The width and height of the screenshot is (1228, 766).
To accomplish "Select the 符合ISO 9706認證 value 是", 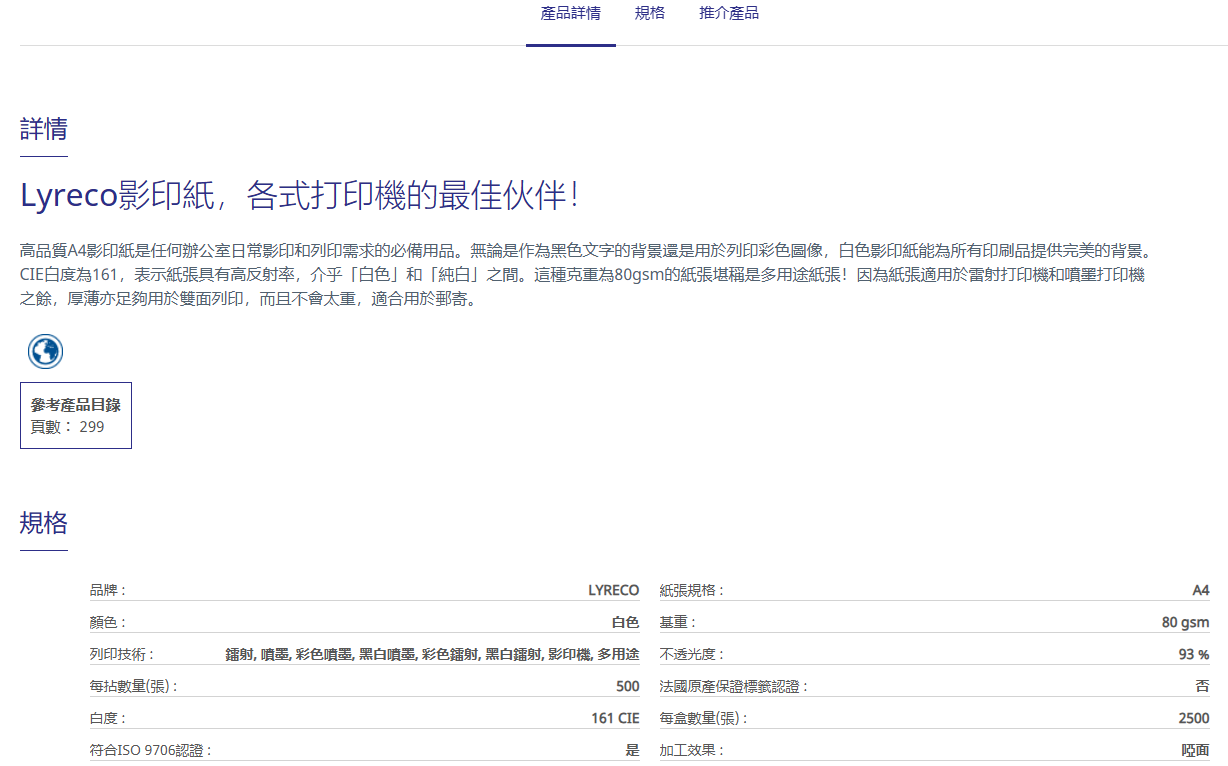I will click(632, 751).
